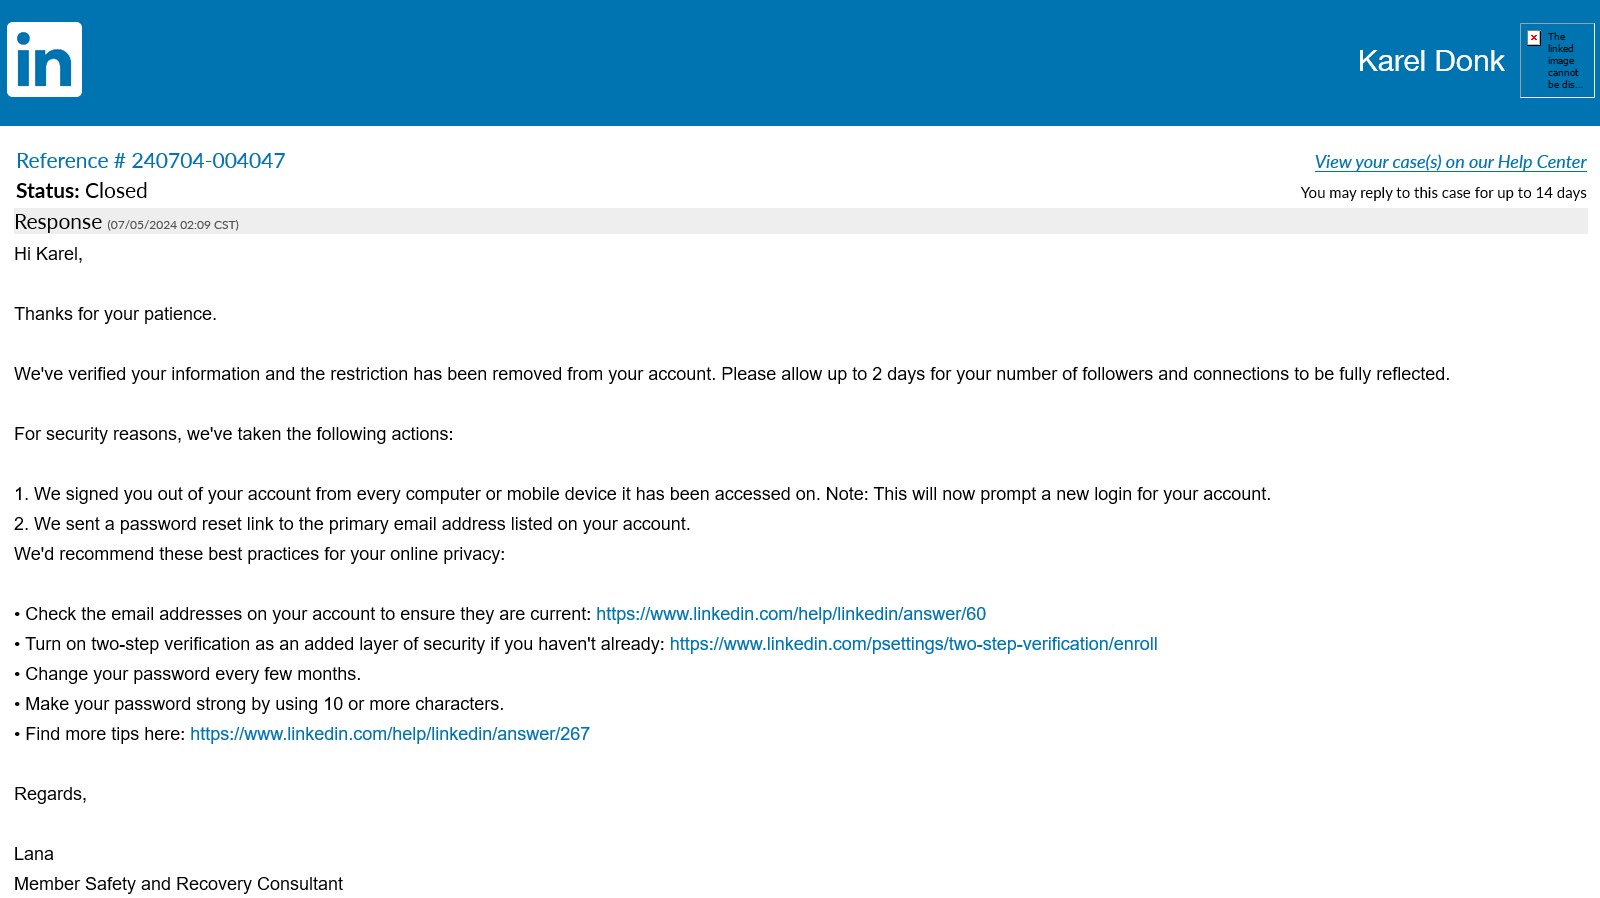Click Member Safety and Recovery Consultant title

pyautogui.click(x=178, y=884)
